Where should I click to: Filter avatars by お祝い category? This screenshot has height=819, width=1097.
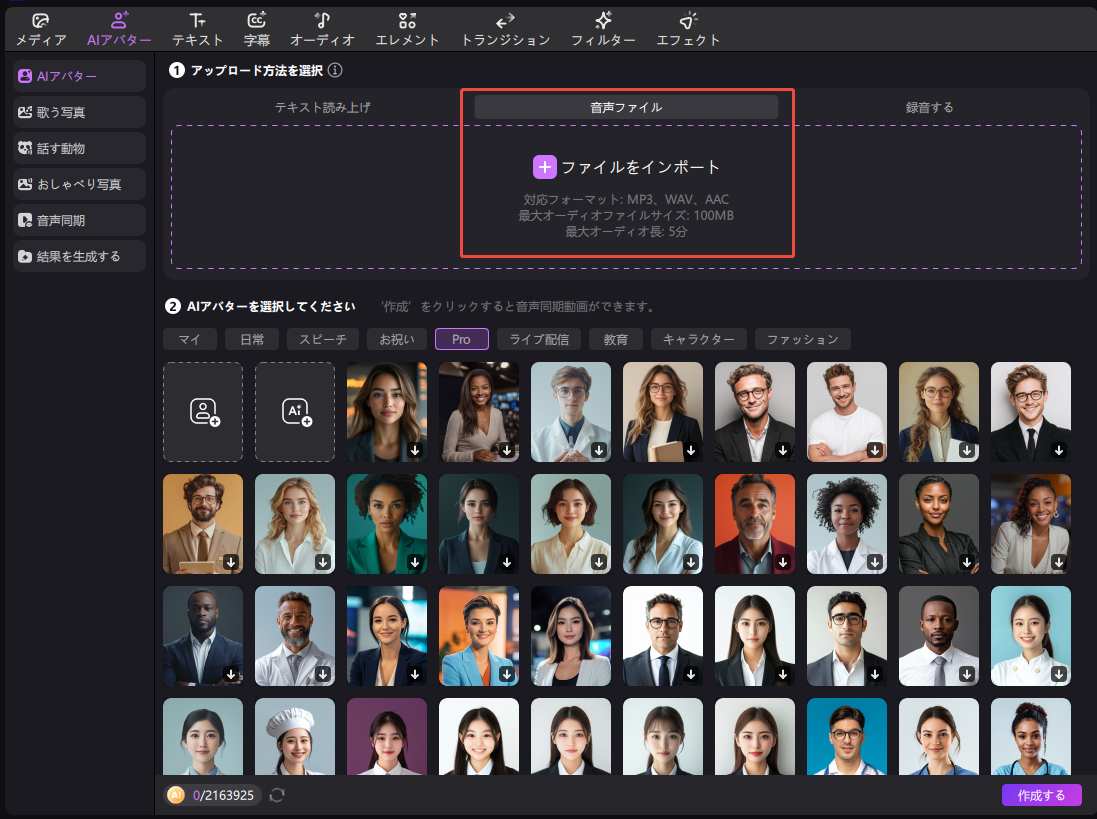tap(397, 339)
